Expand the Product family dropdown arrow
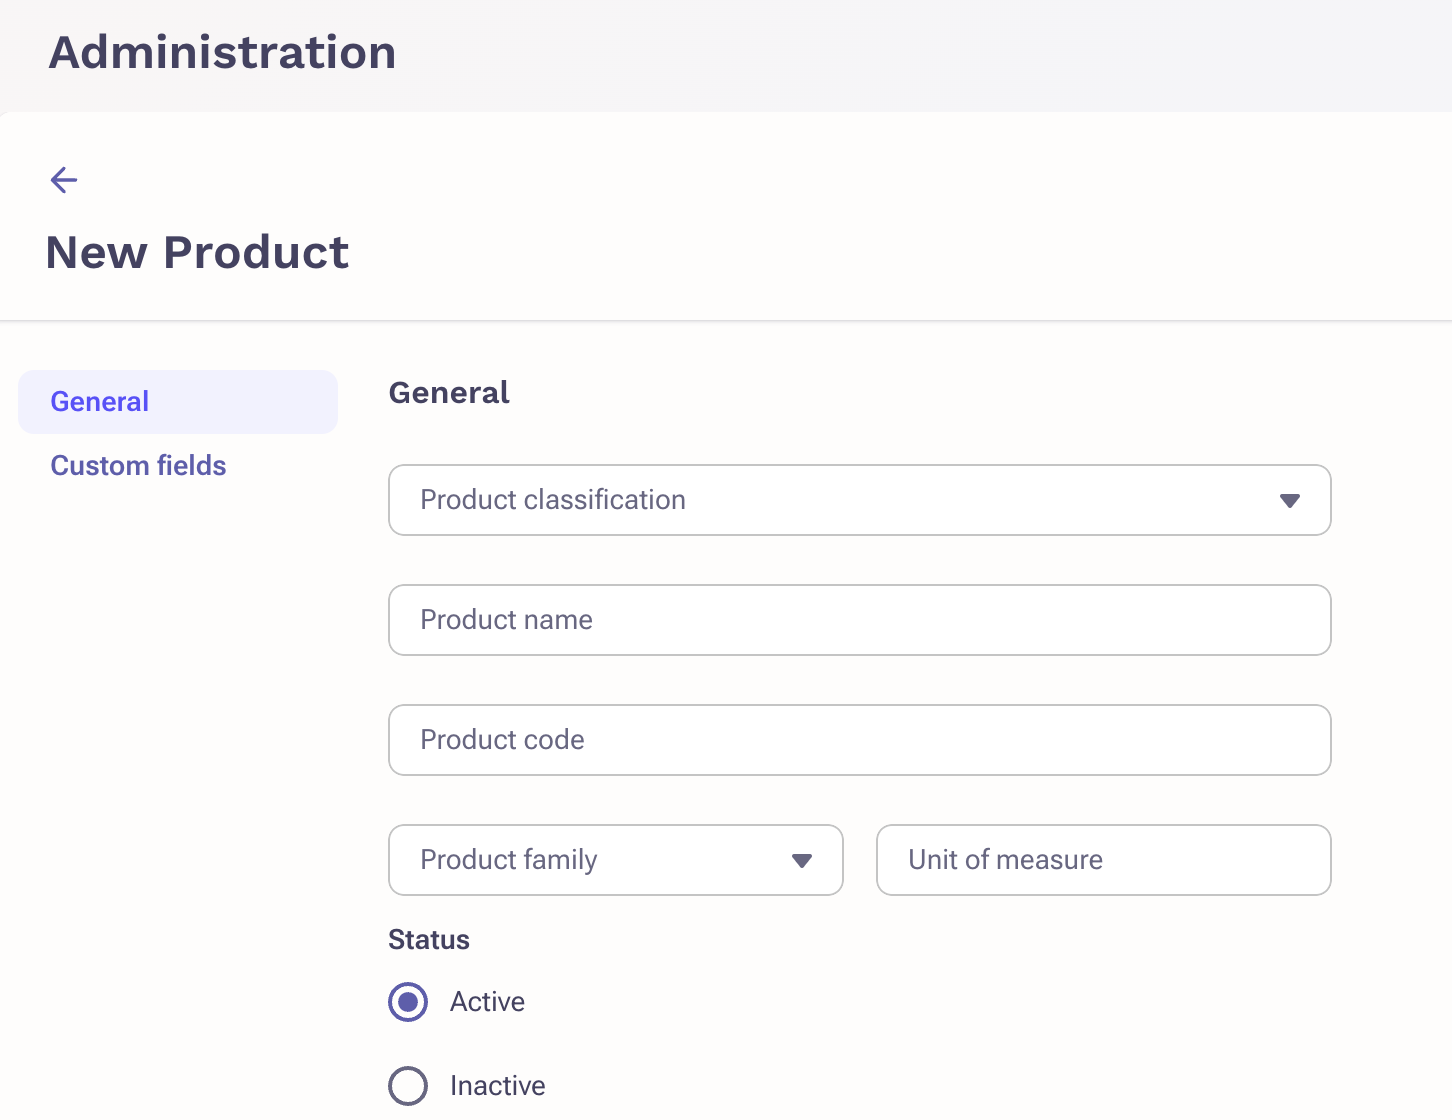This screenshot has height=1120, width=1452. [x=801, y=860]
